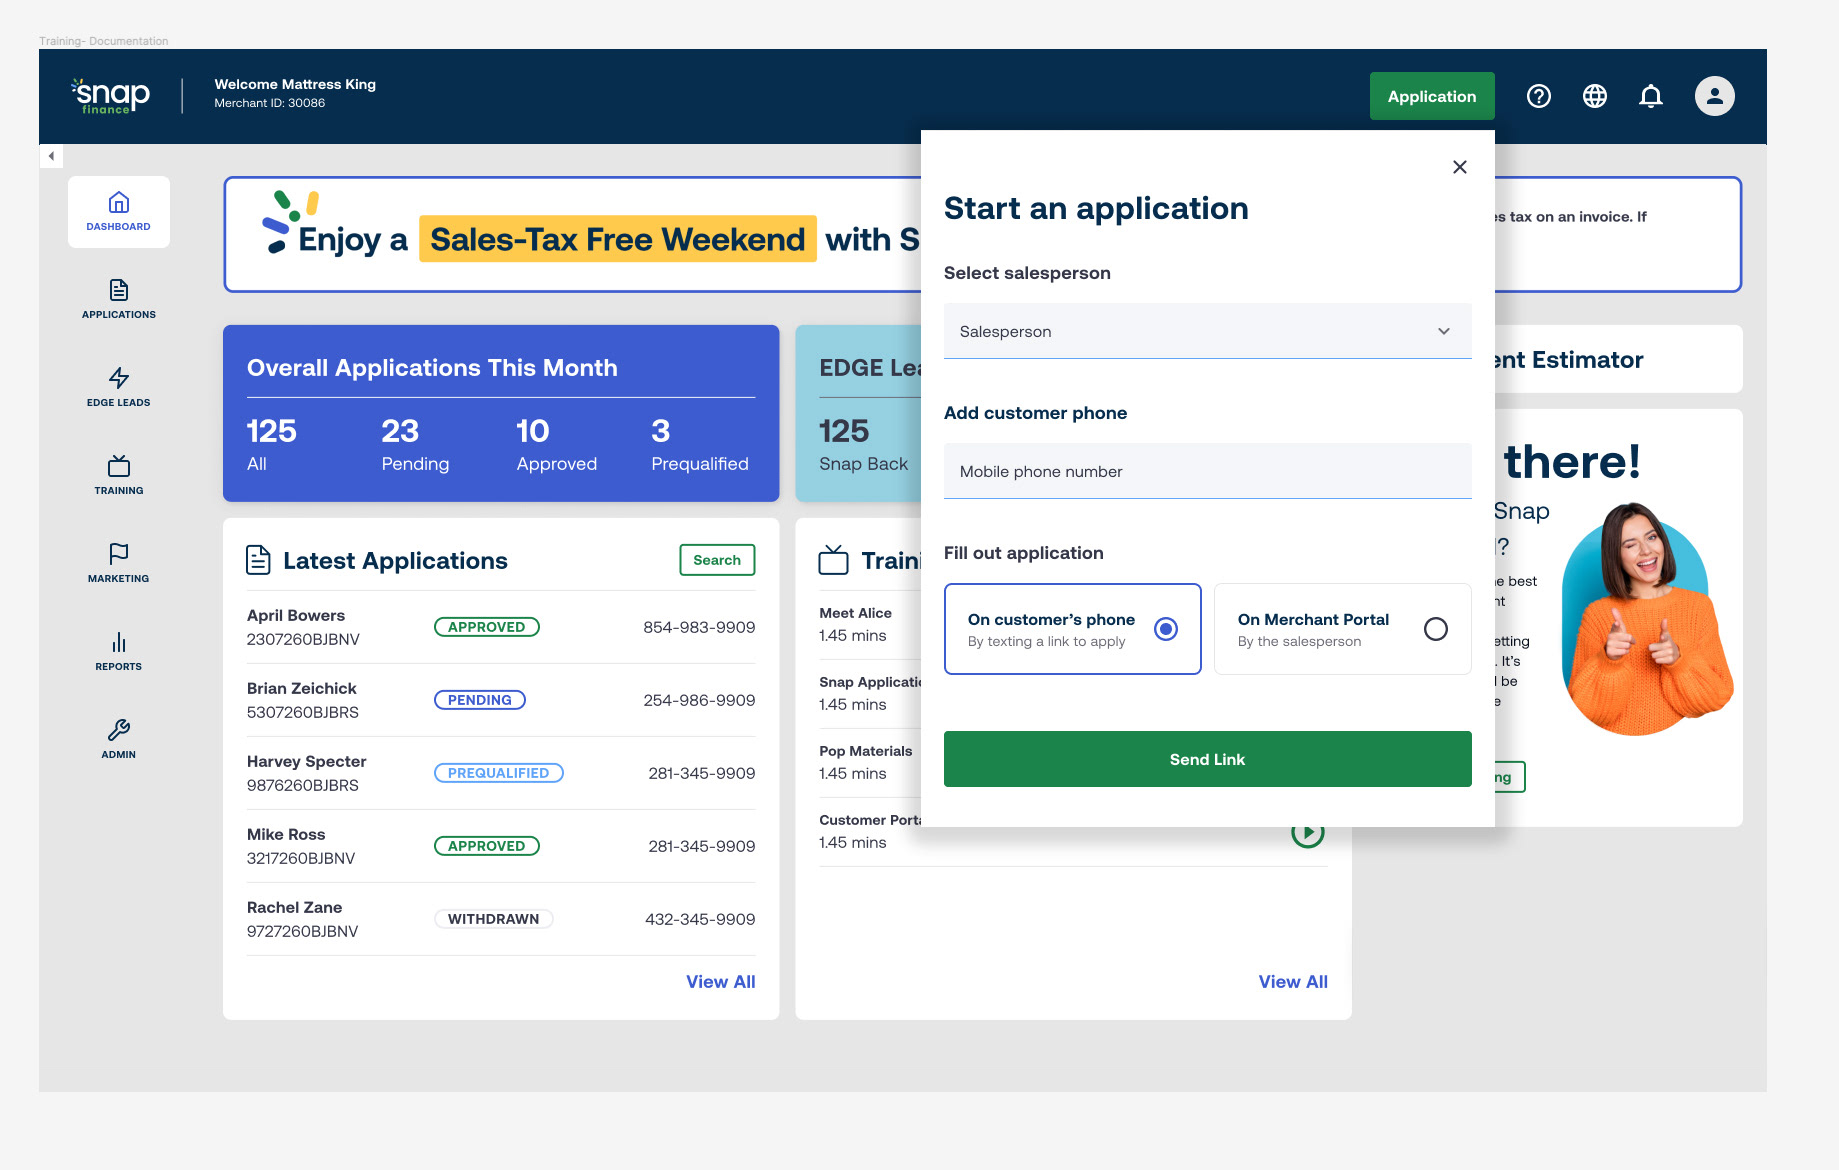The width and height of the screenshot is (1839, 1170).
Task: Open the notifications bell
Action: [x=1651, y=96]
